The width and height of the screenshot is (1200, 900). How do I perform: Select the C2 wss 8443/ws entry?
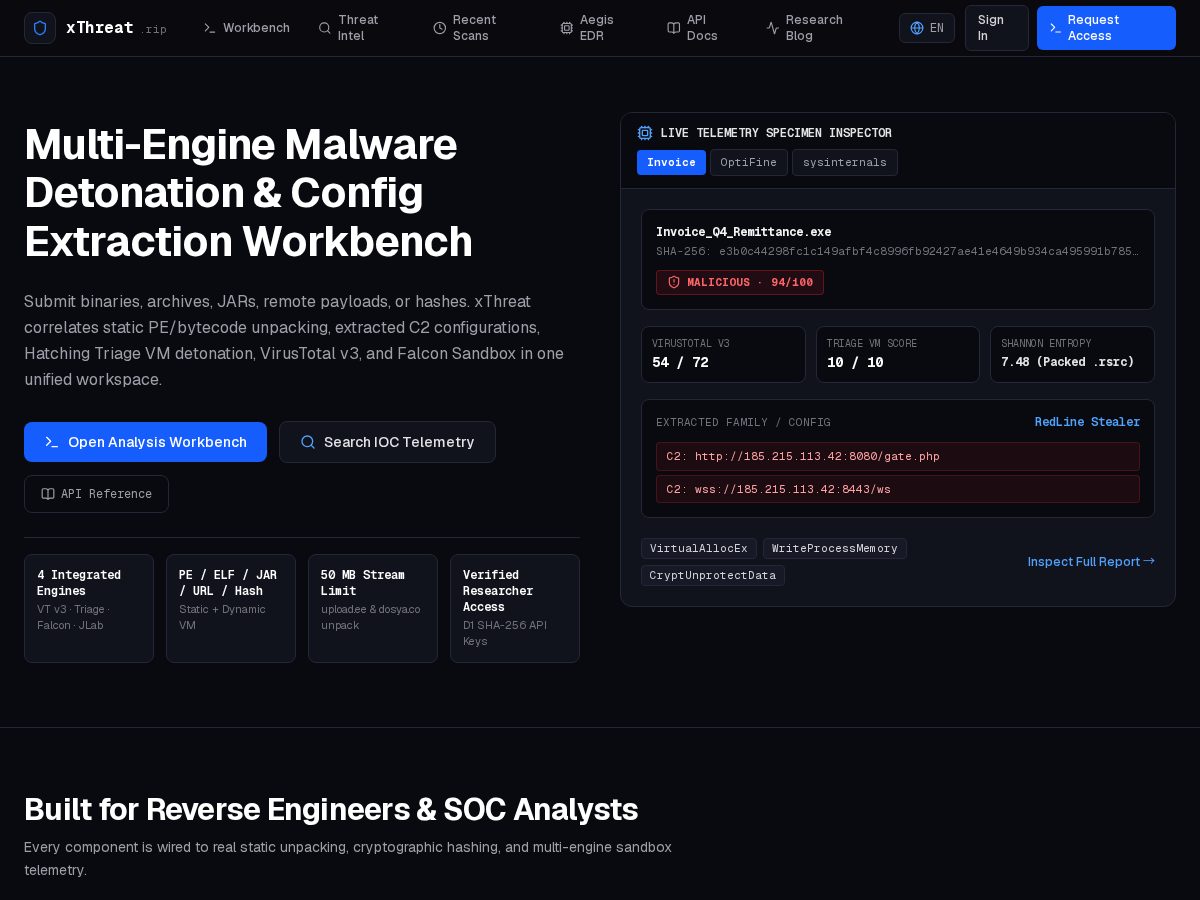(898, 489)
